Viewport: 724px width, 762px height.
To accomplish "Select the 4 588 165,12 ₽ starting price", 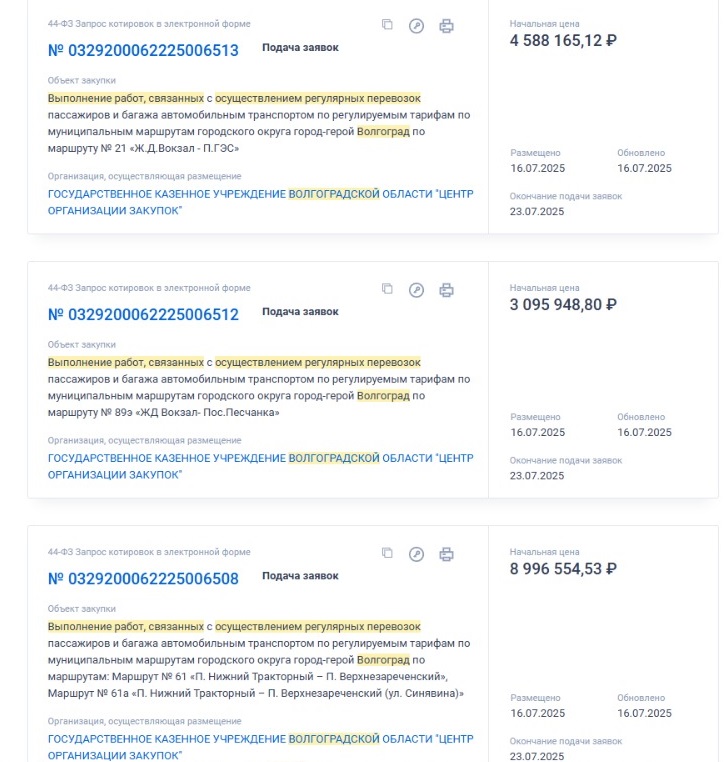I will [x=563, y=40].
